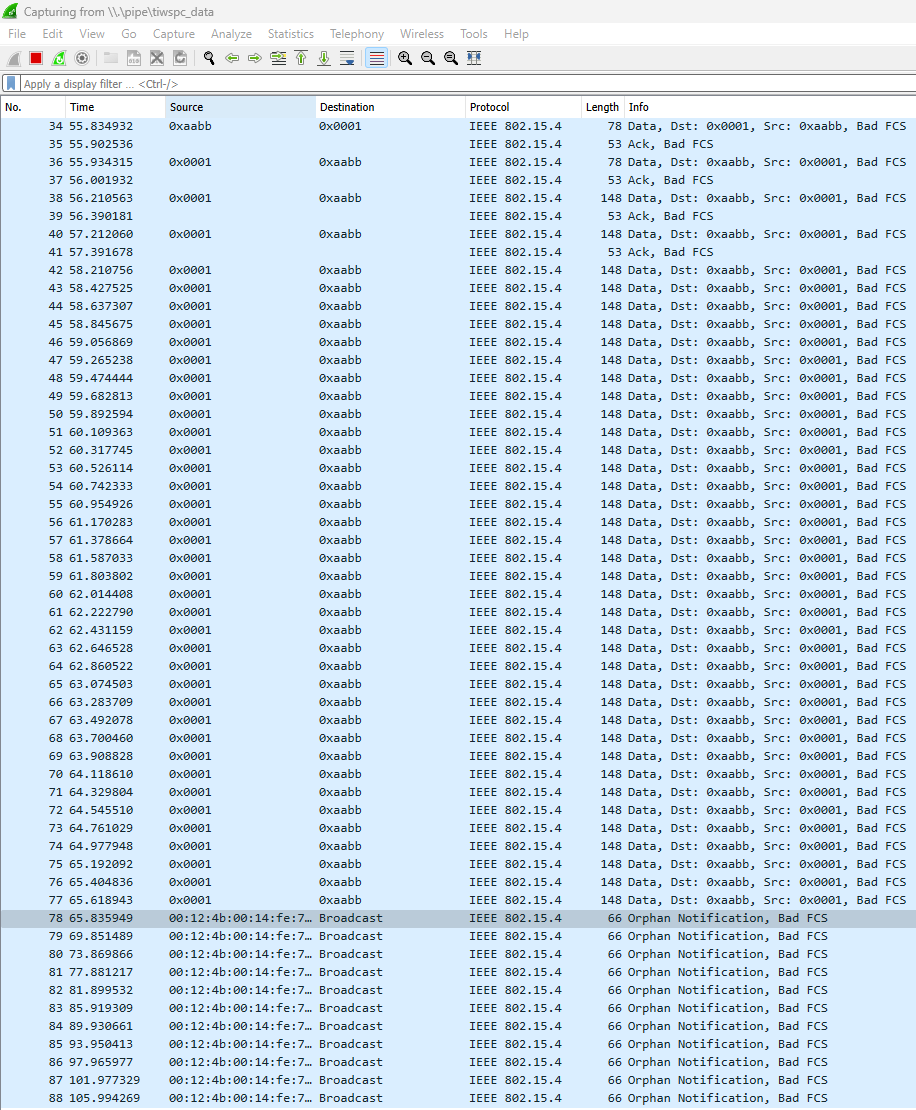Open the Statistics menu
Image resolution: width=916 pixels, height=1110 pixels.
pyautogui.click(x=290, y=34)
